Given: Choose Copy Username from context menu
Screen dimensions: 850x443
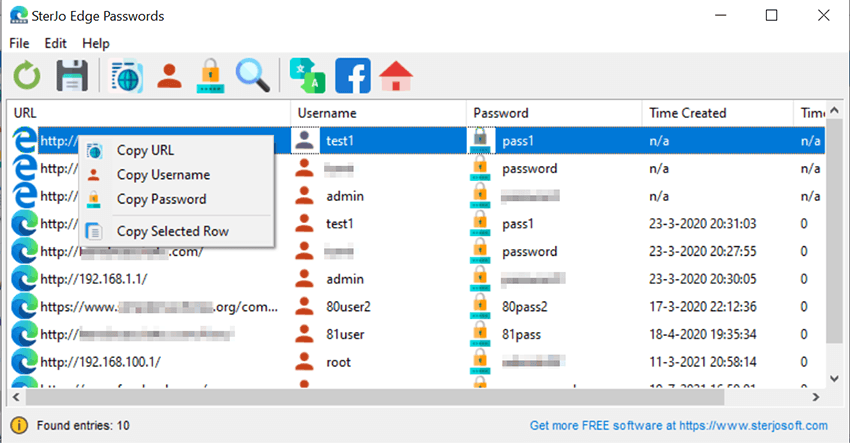Looking at the screenshot, I should (x=176, y=175).
